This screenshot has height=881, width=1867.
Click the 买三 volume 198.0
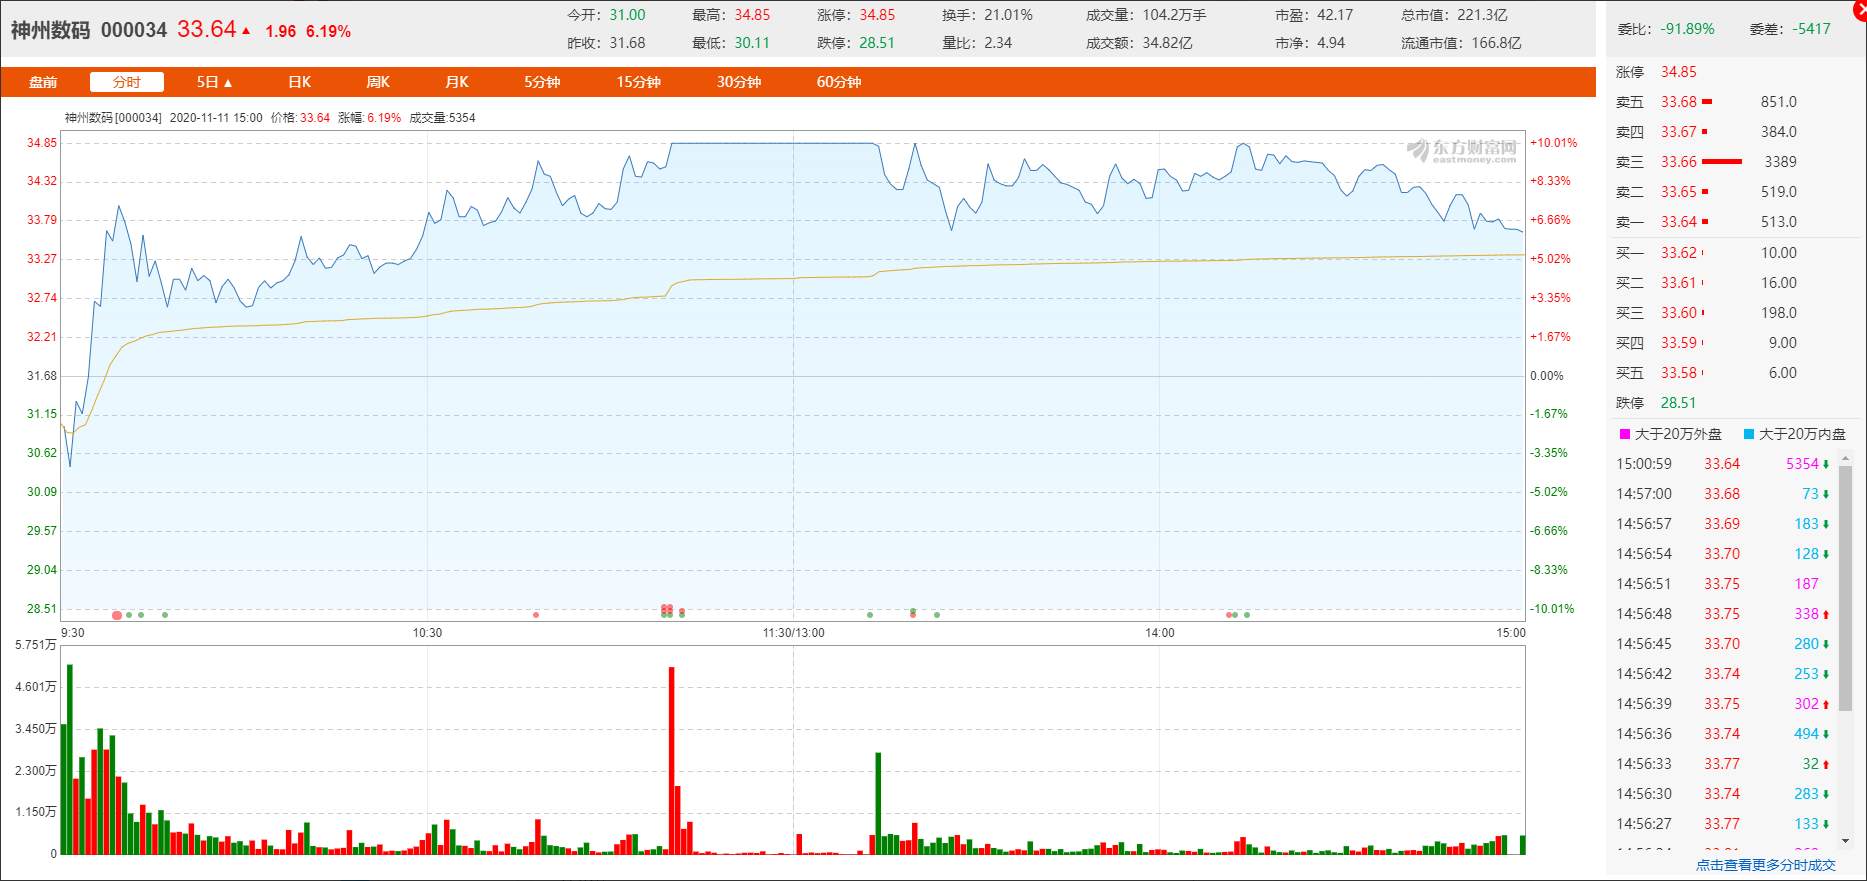(1779, 313)
